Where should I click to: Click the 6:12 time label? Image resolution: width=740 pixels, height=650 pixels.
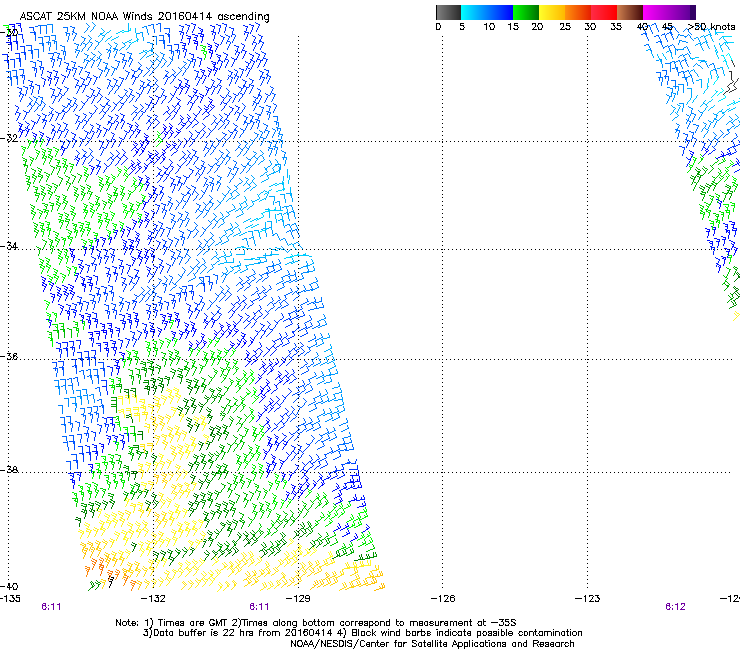tap(675, 607)
